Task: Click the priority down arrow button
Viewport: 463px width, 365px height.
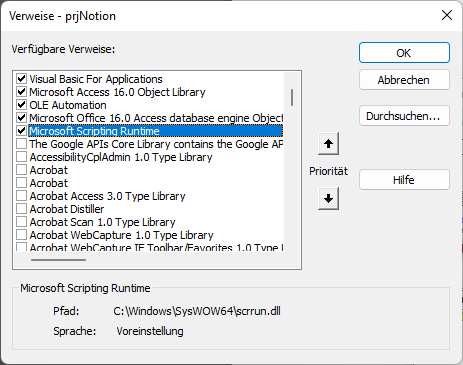Action: click(x=328, y=199)
